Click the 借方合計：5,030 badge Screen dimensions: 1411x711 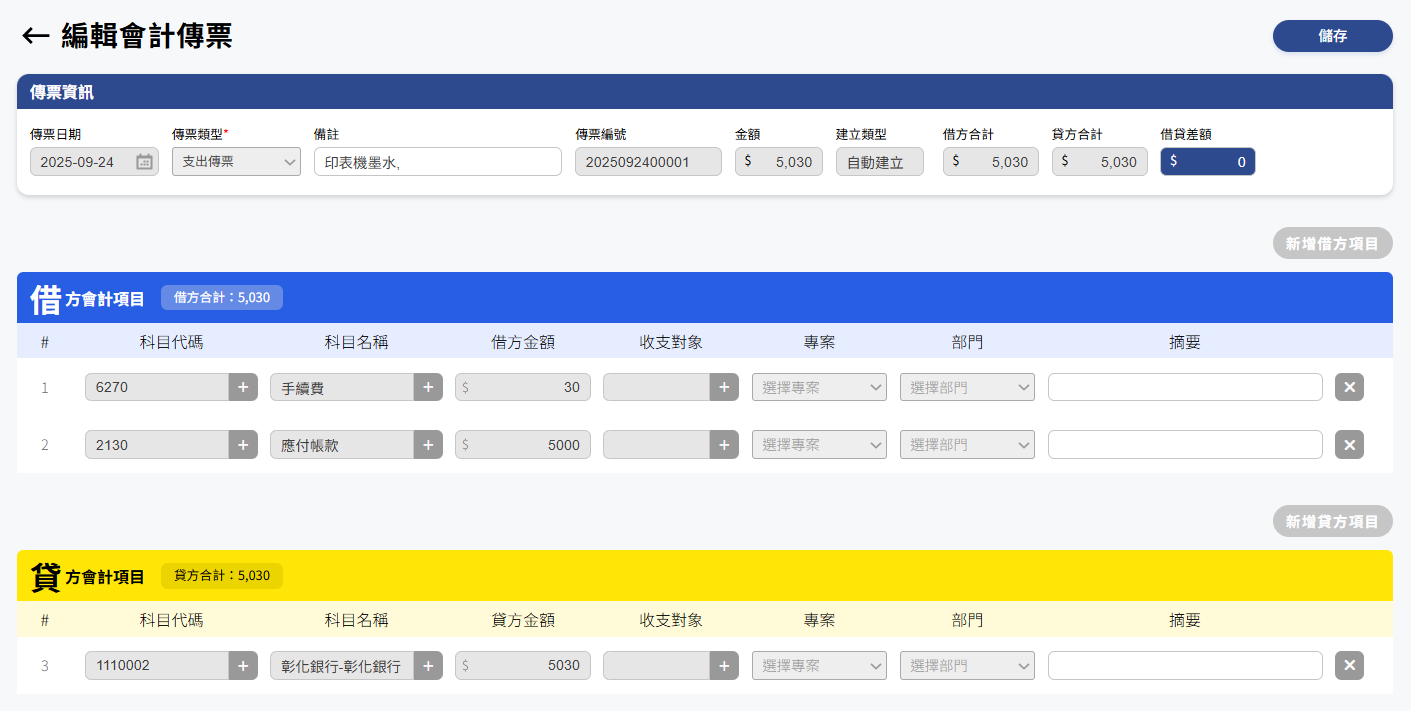[x=222, y=297]
